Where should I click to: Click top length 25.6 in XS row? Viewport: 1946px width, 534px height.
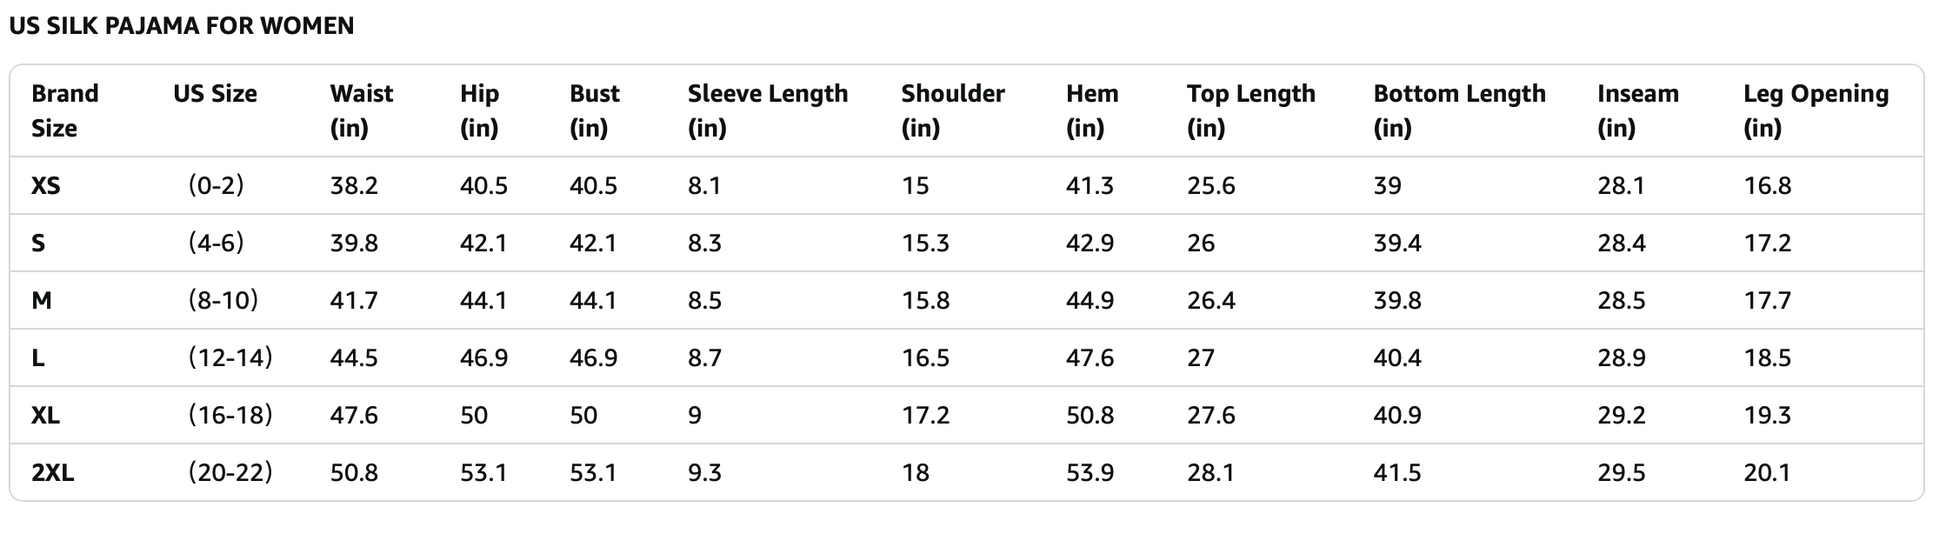(1211, 186)
